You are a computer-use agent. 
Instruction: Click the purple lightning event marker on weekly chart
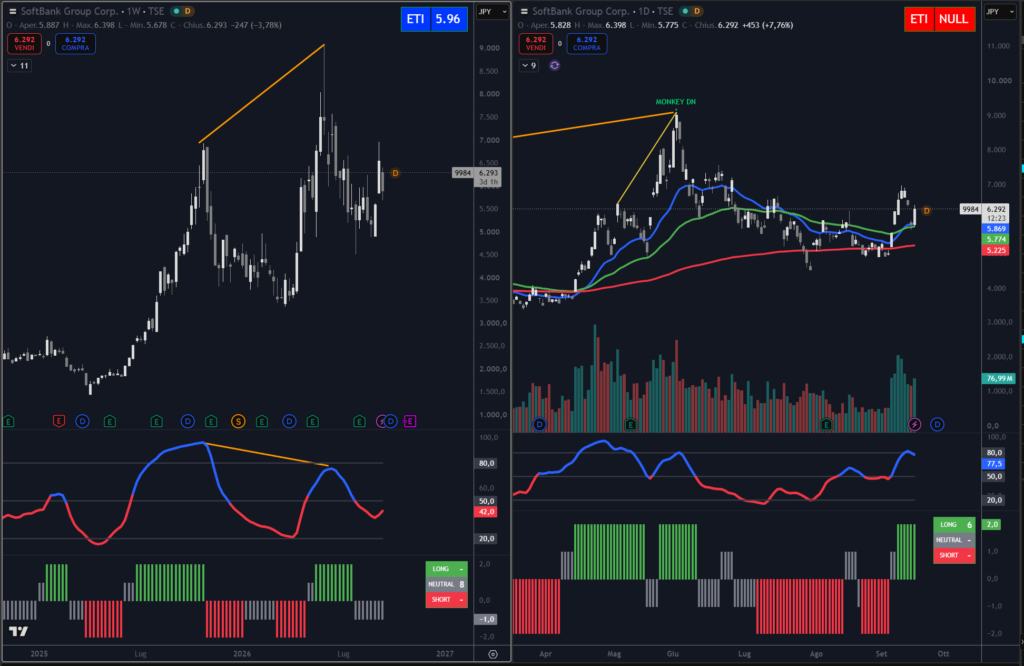pos(381,421)
